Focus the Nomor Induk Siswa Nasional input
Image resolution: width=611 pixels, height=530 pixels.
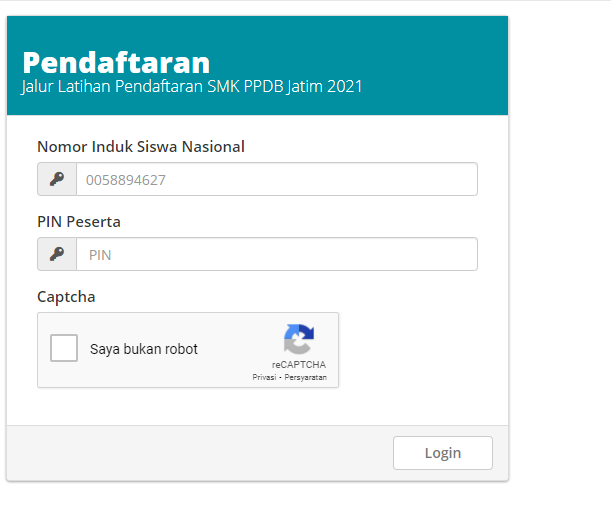[277, 179]
